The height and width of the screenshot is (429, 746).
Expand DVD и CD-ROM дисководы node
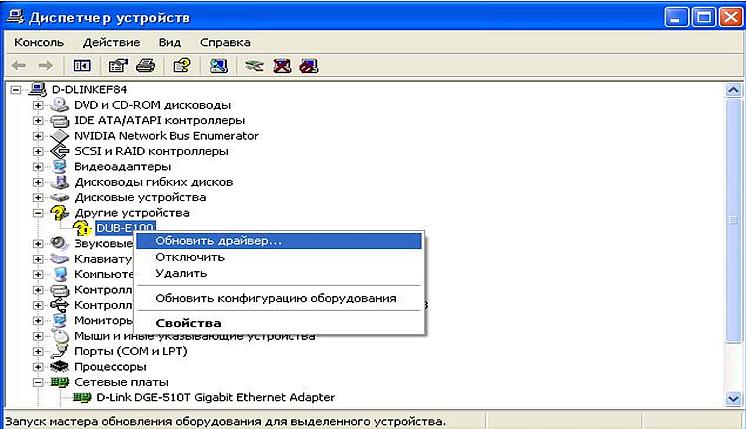coord(38,105)
